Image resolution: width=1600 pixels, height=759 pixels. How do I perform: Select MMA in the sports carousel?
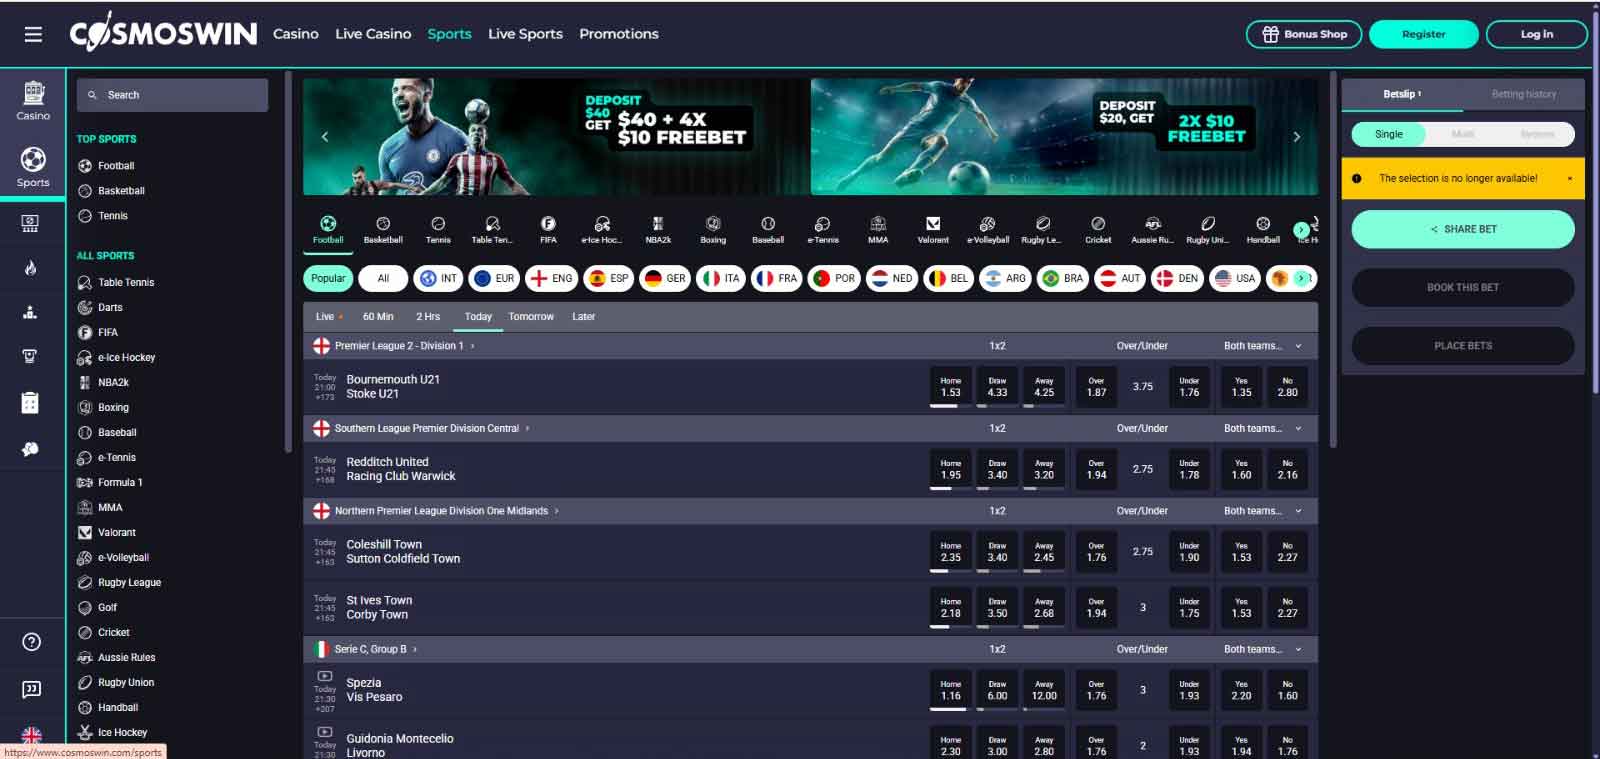(x=878, y=229)
